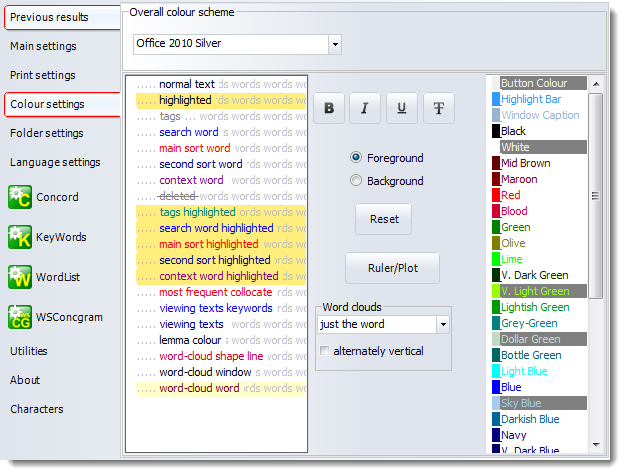Toggle italic formatting button
This screenshot has height=475, width=625.
pos(365,108)
